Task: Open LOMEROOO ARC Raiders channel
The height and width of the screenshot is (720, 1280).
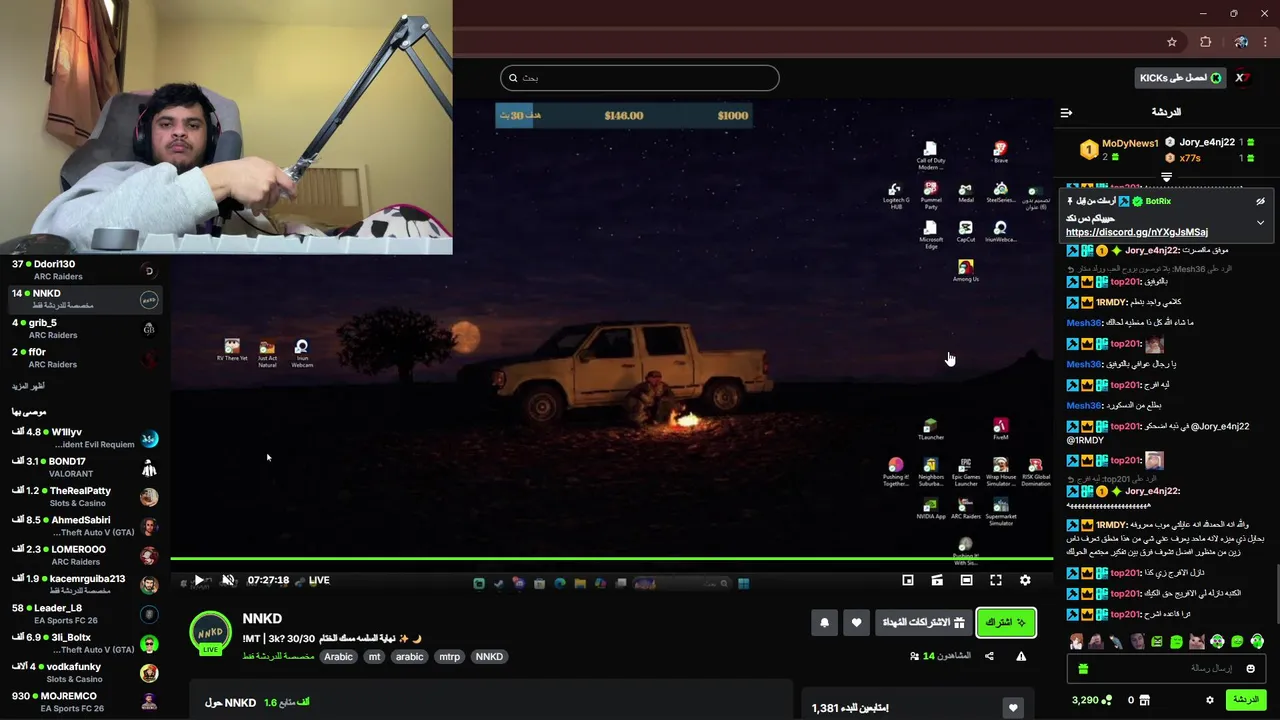Action: (x=84, y=555)
